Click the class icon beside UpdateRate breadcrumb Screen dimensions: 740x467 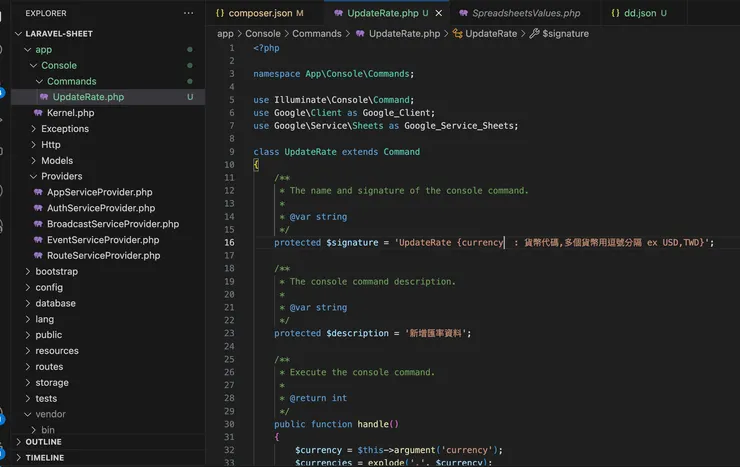457,33
